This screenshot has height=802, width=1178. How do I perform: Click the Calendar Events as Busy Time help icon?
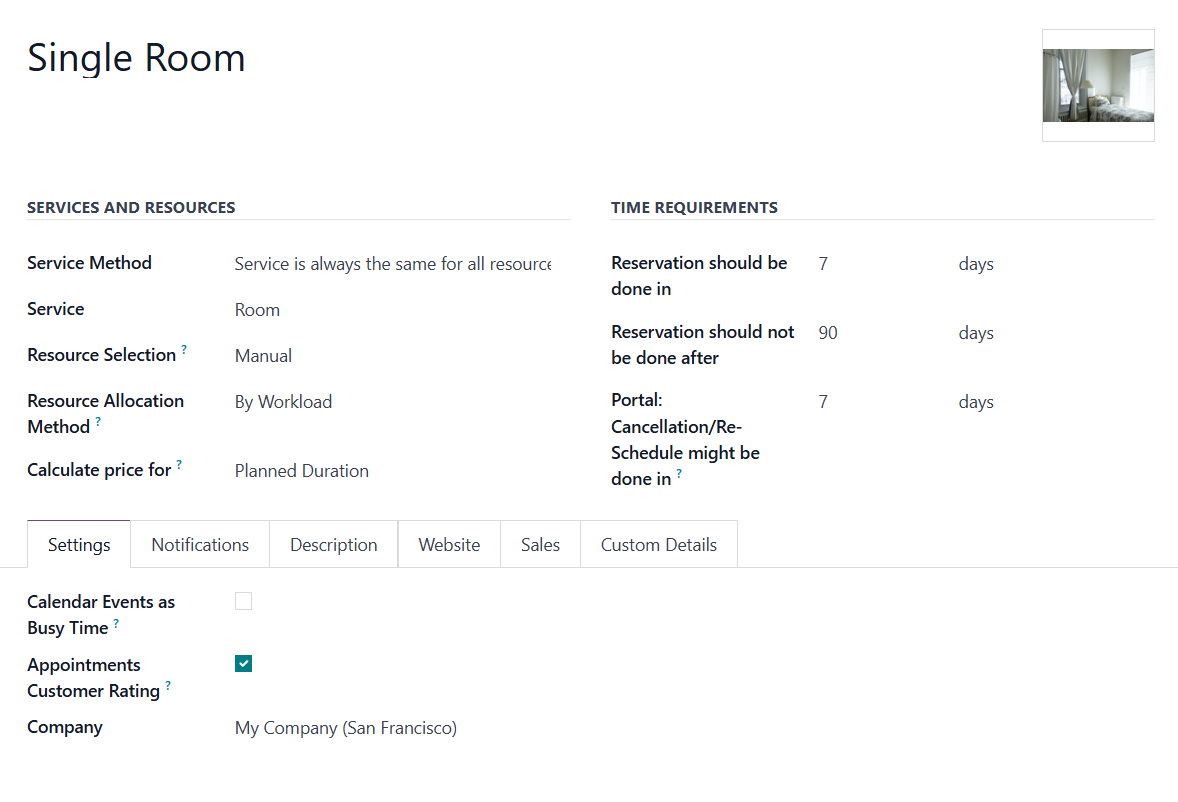tap(116, 623)
